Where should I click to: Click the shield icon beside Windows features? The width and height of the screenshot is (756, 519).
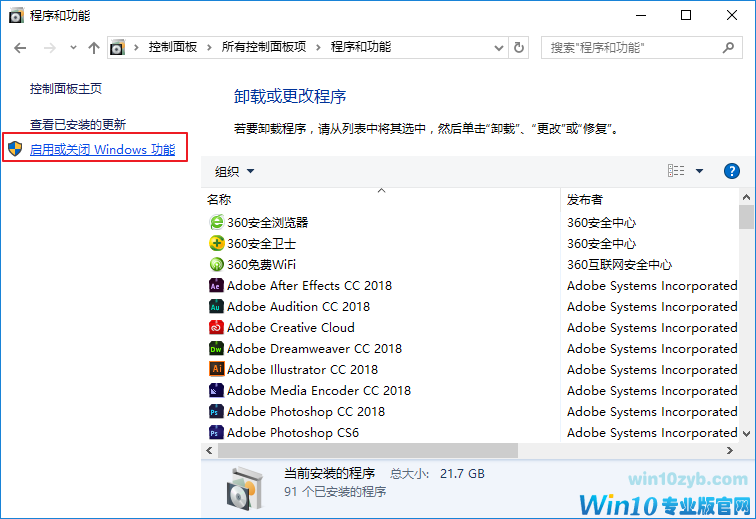(15, 149)
